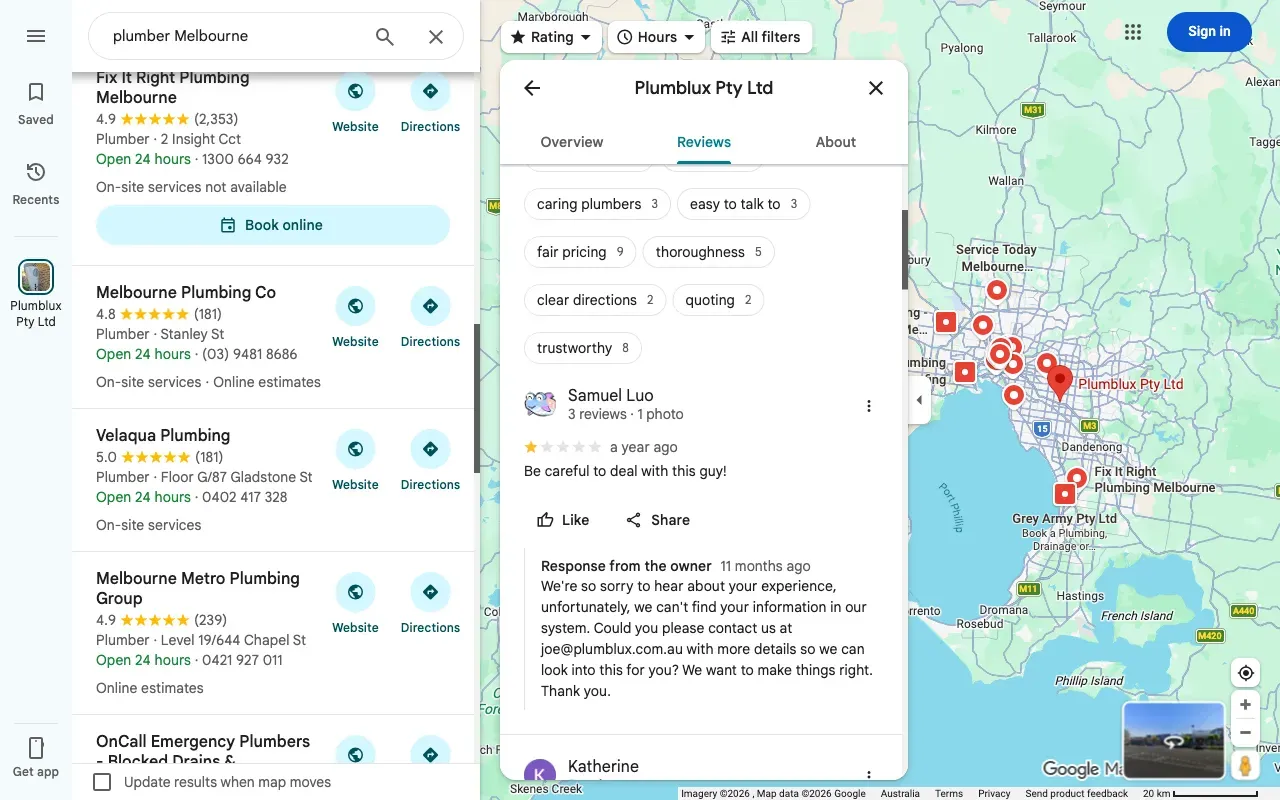Viewport: 1280px width, 800px height.
Task: Filter reviews by easy to talk to chip
Action: tap(743, 204)
